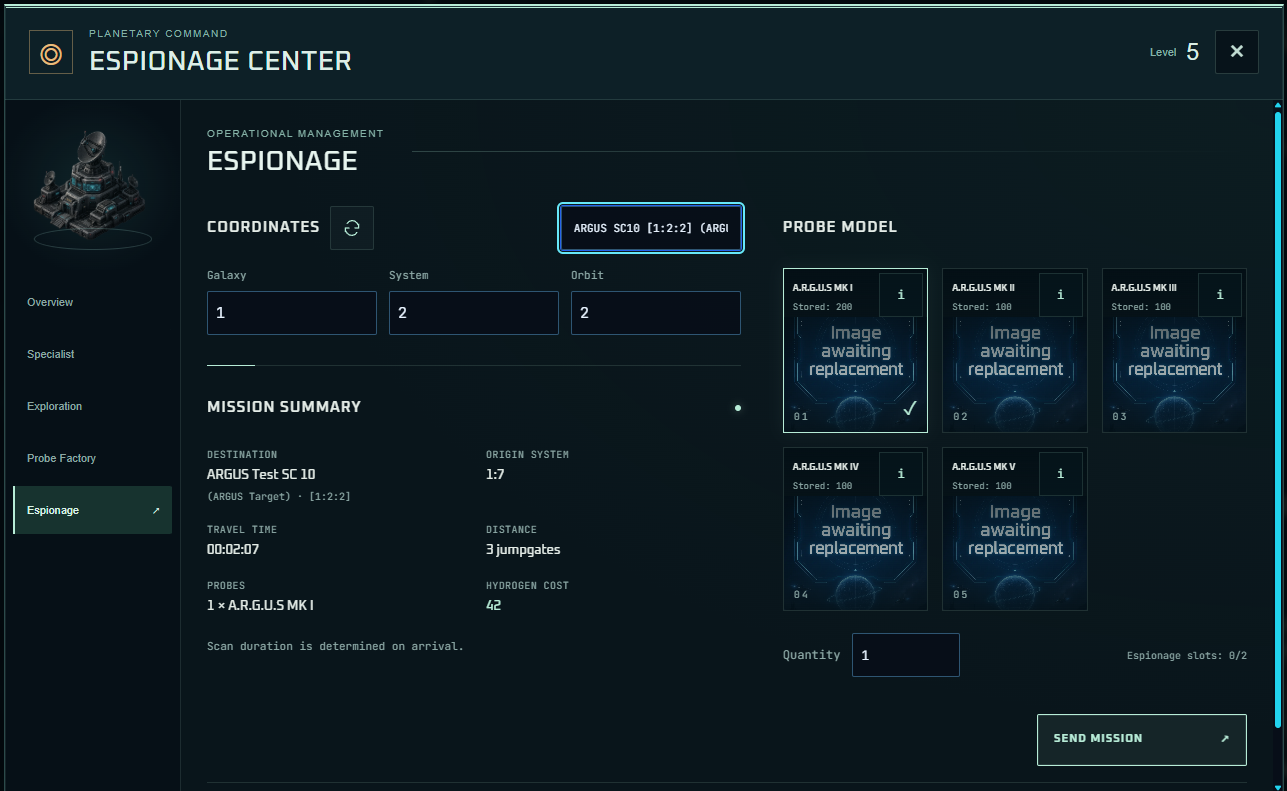Open info for A.R.G.U.S MK V
Viewport: 1287px width, 791px height.
1060,474
